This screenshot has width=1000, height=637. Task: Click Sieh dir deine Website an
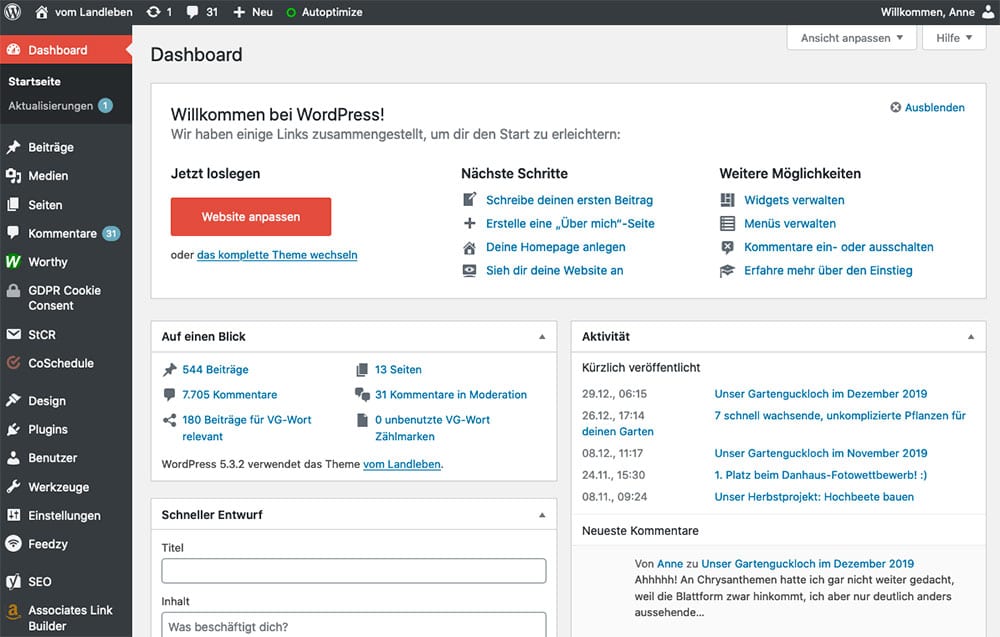(554, 270)
